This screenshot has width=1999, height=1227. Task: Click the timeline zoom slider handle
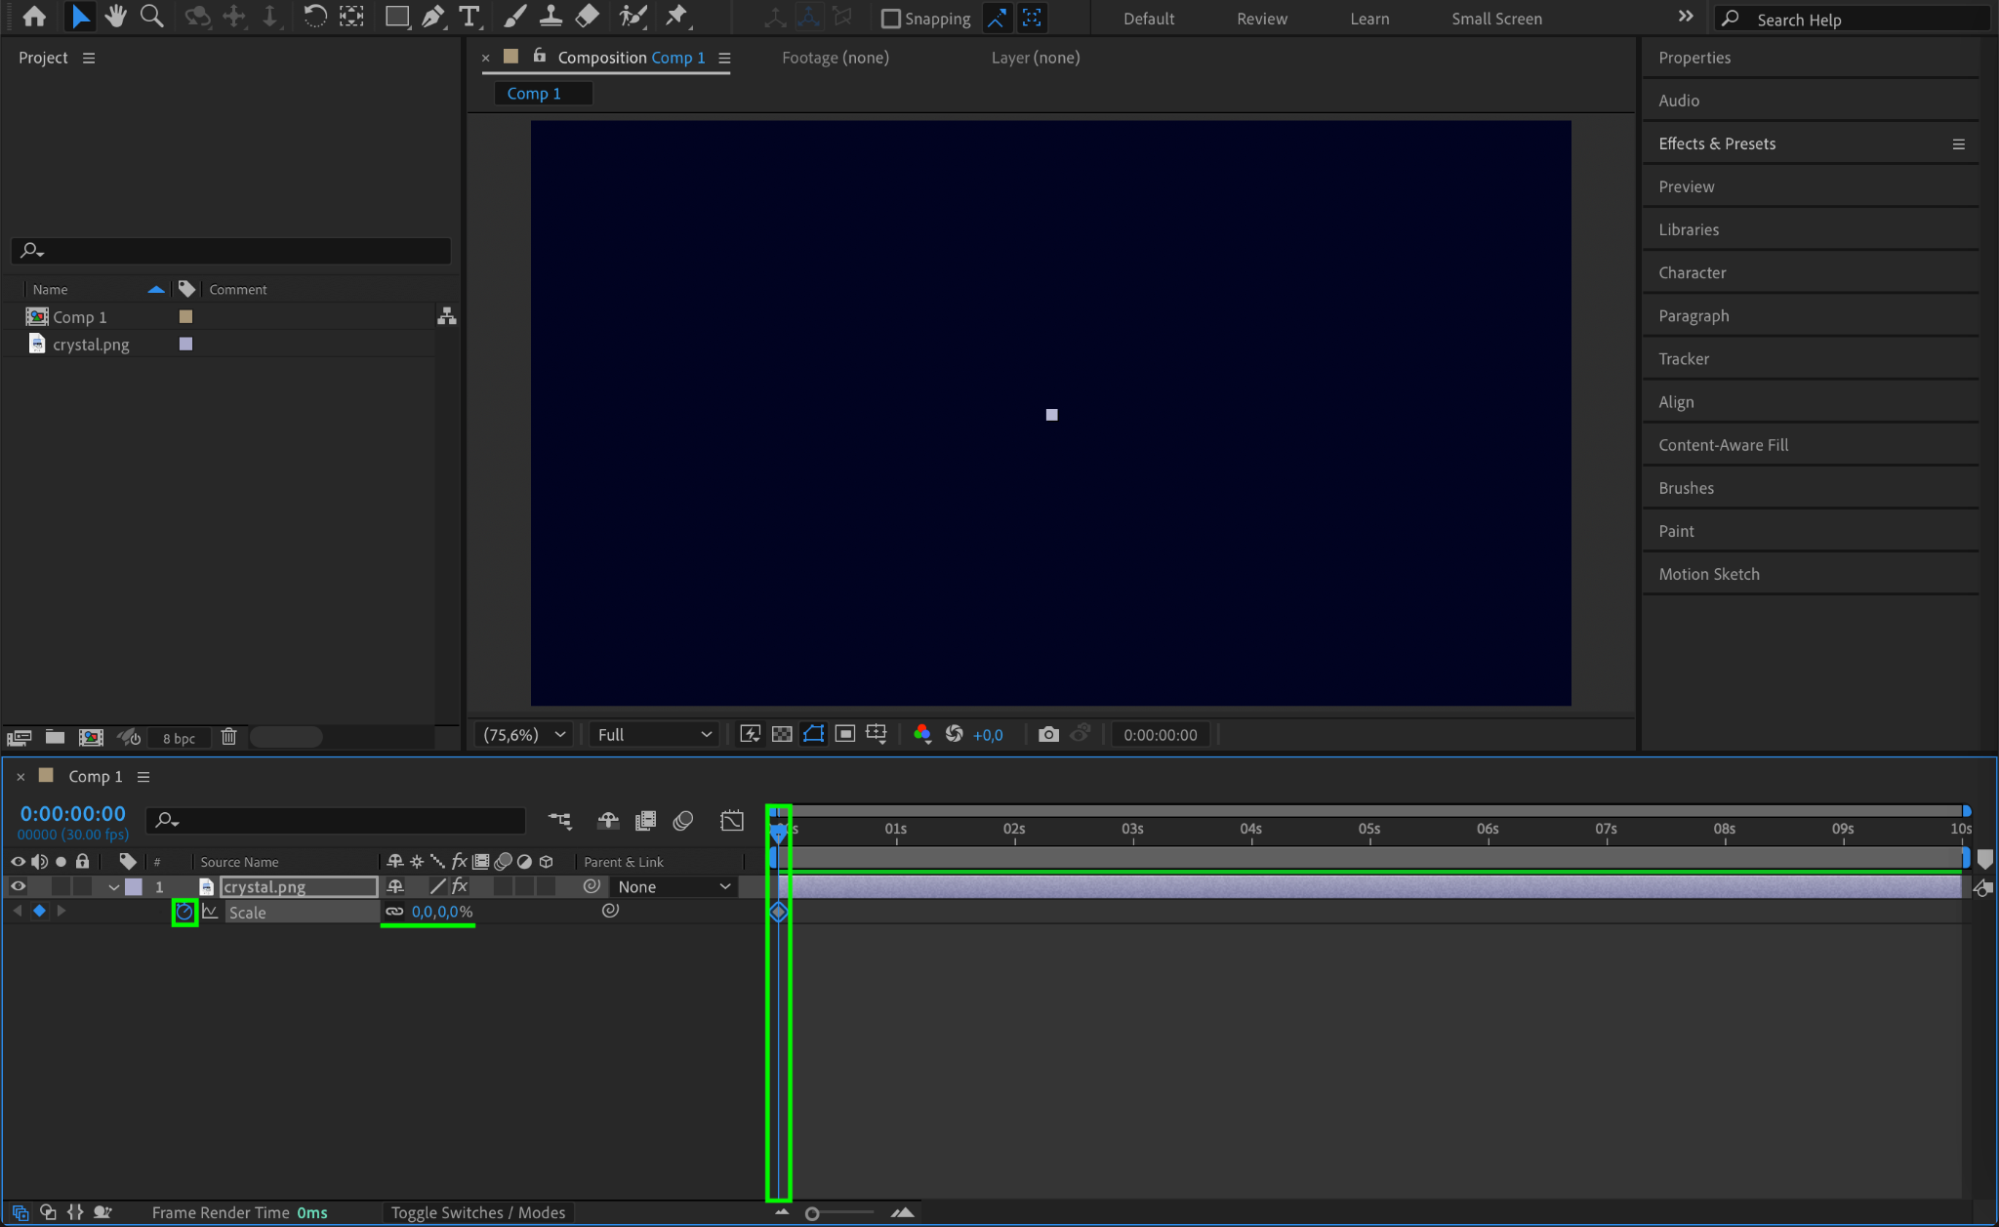point(812,1213)
